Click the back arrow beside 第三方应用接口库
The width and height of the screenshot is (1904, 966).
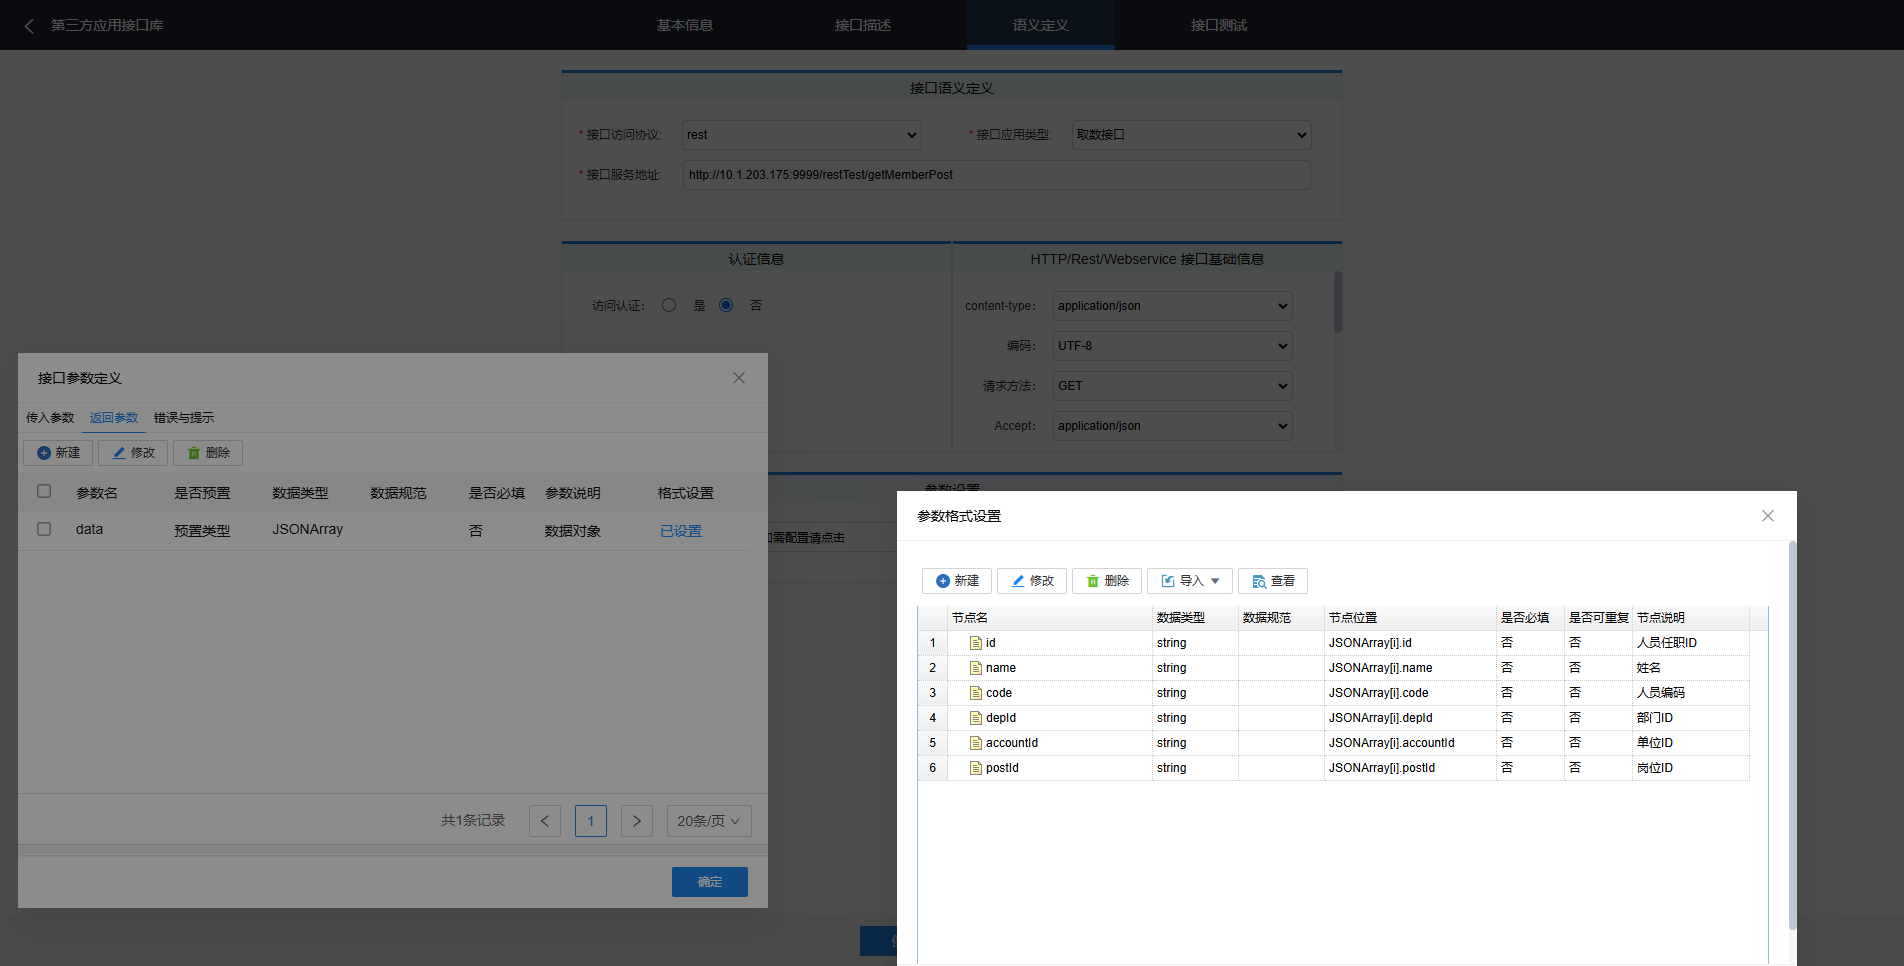(x=29, y=26)
